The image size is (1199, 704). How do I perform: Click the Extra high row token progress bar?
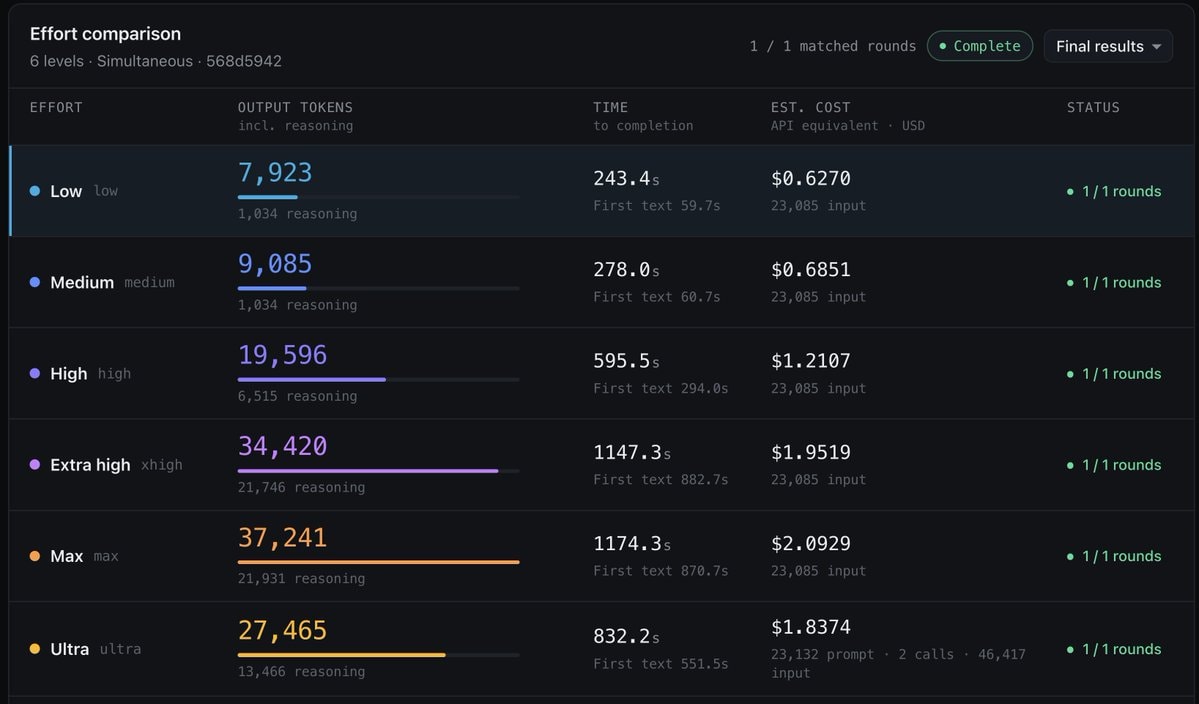coord(379,471)
